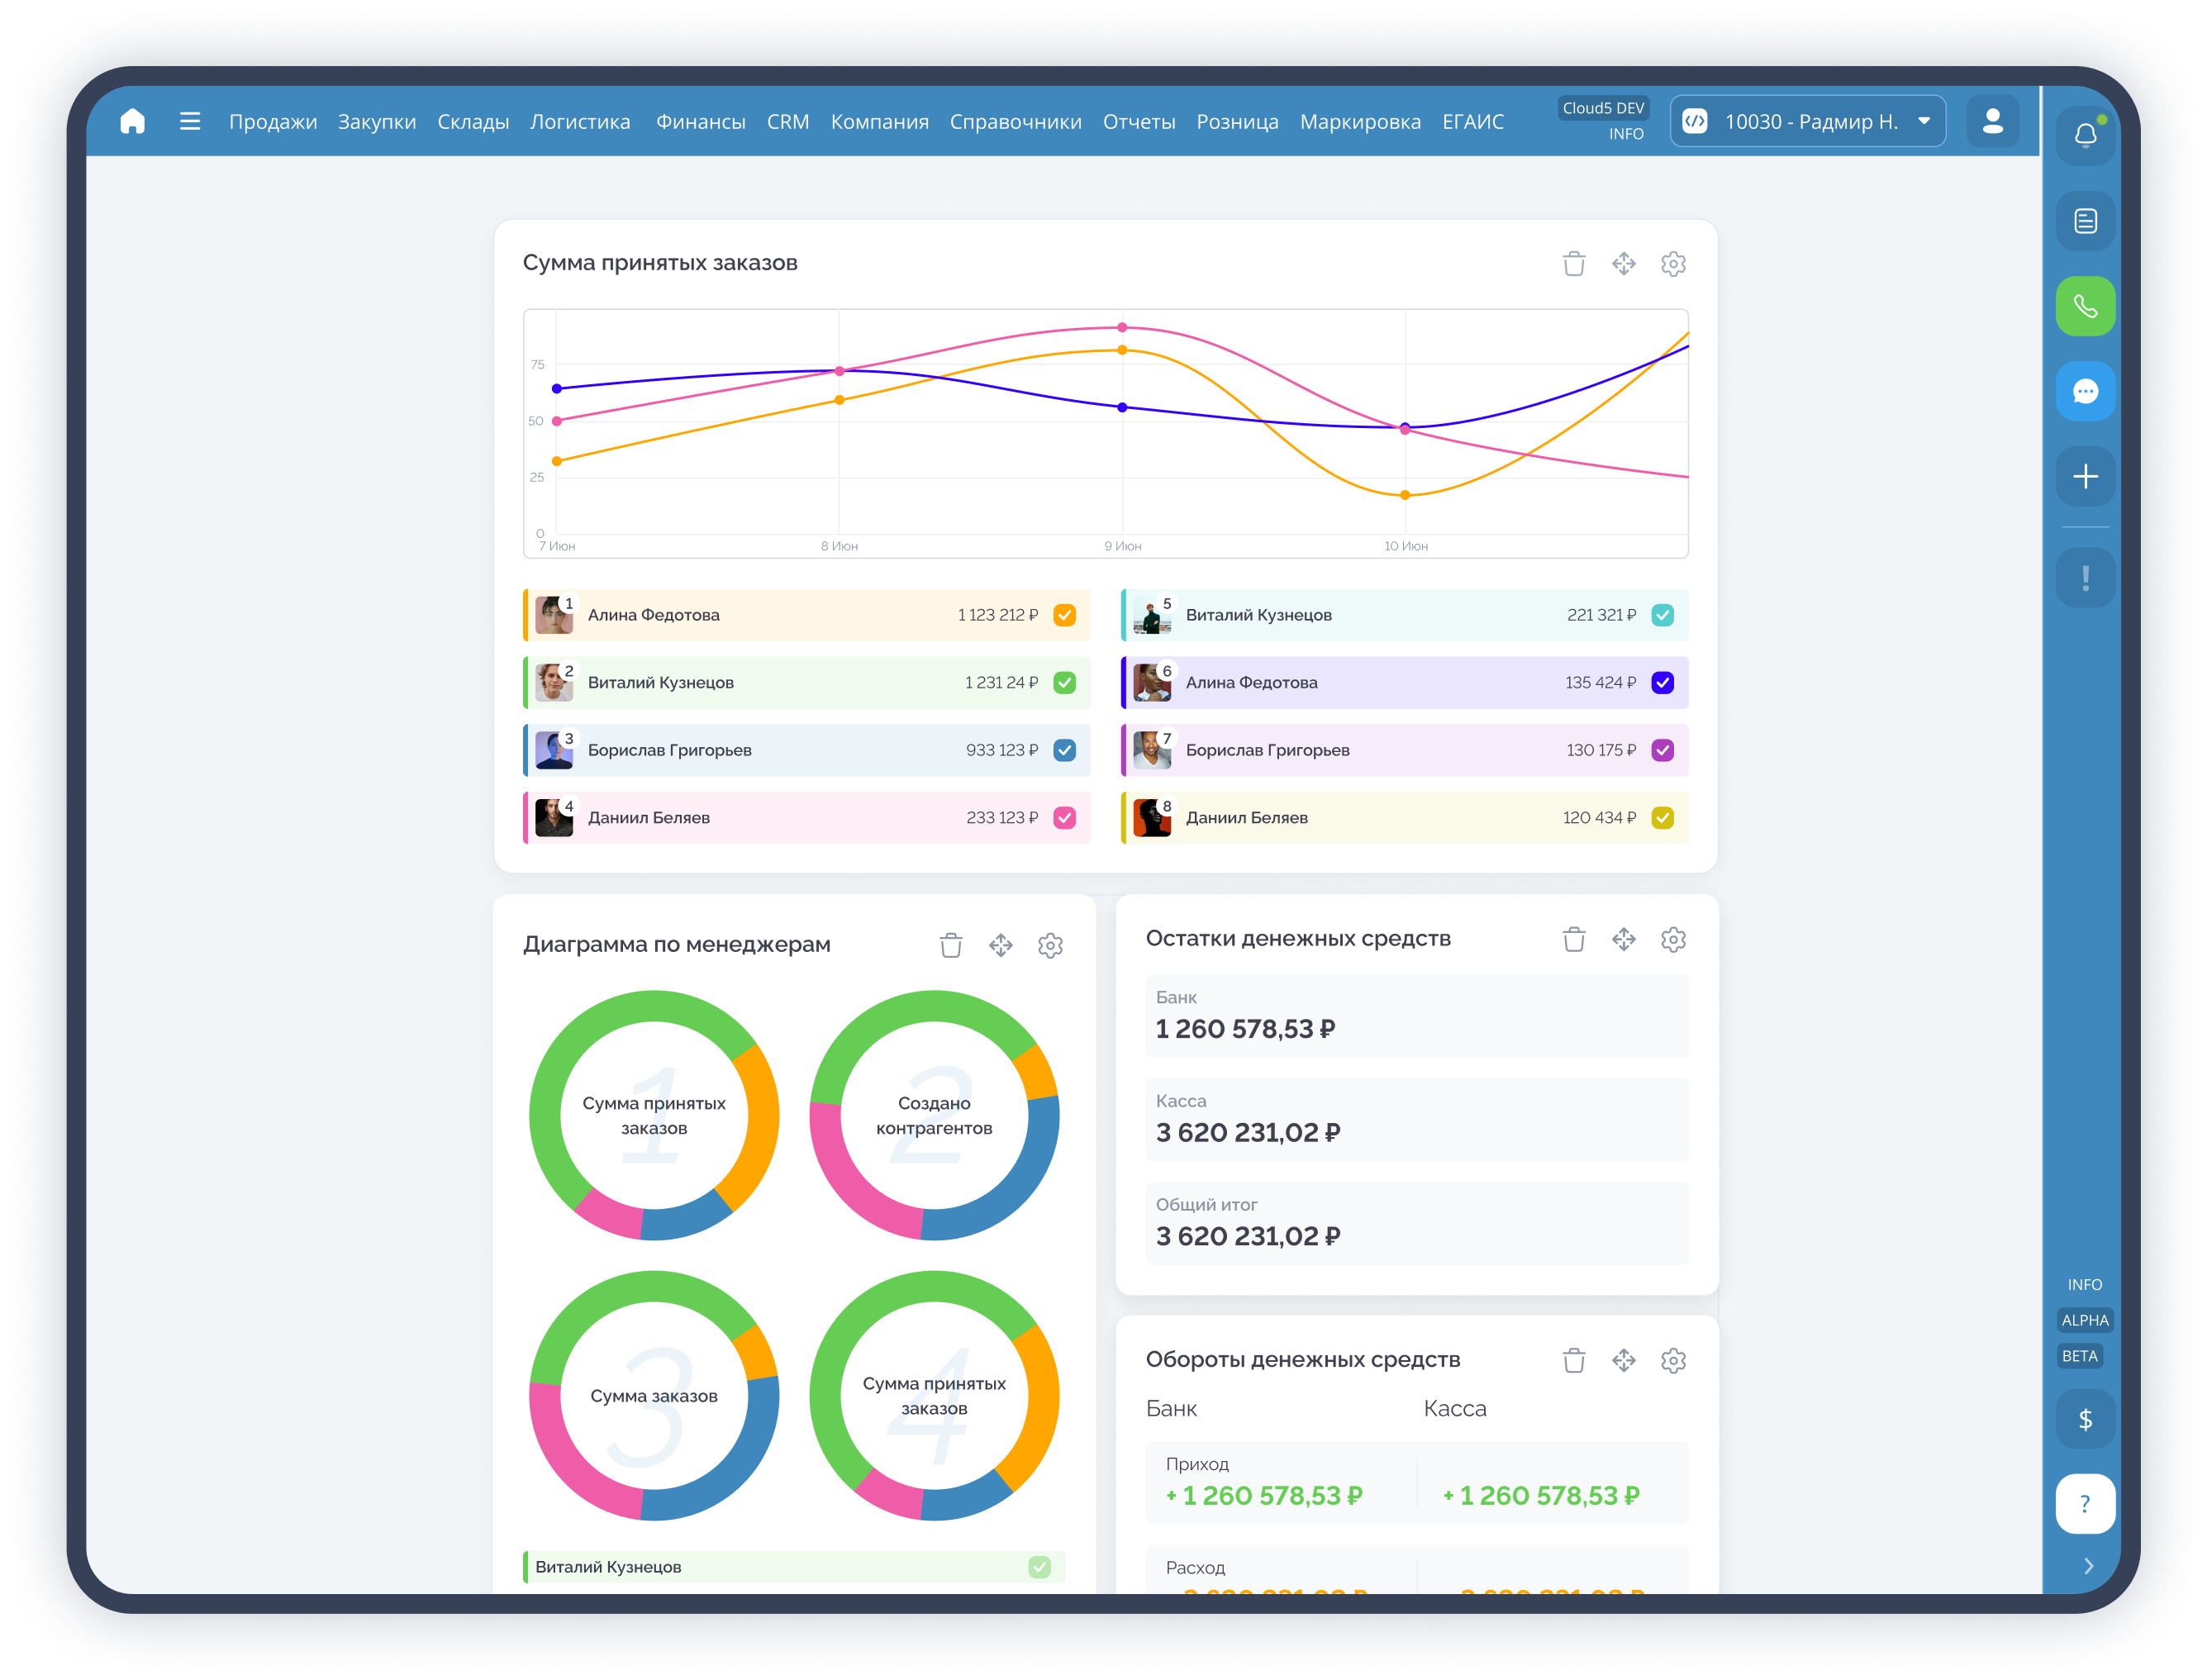2207x1680 pixels.
Task: Click move icon of 'Диаграмма по менеджерам'
Action: 1000,945
